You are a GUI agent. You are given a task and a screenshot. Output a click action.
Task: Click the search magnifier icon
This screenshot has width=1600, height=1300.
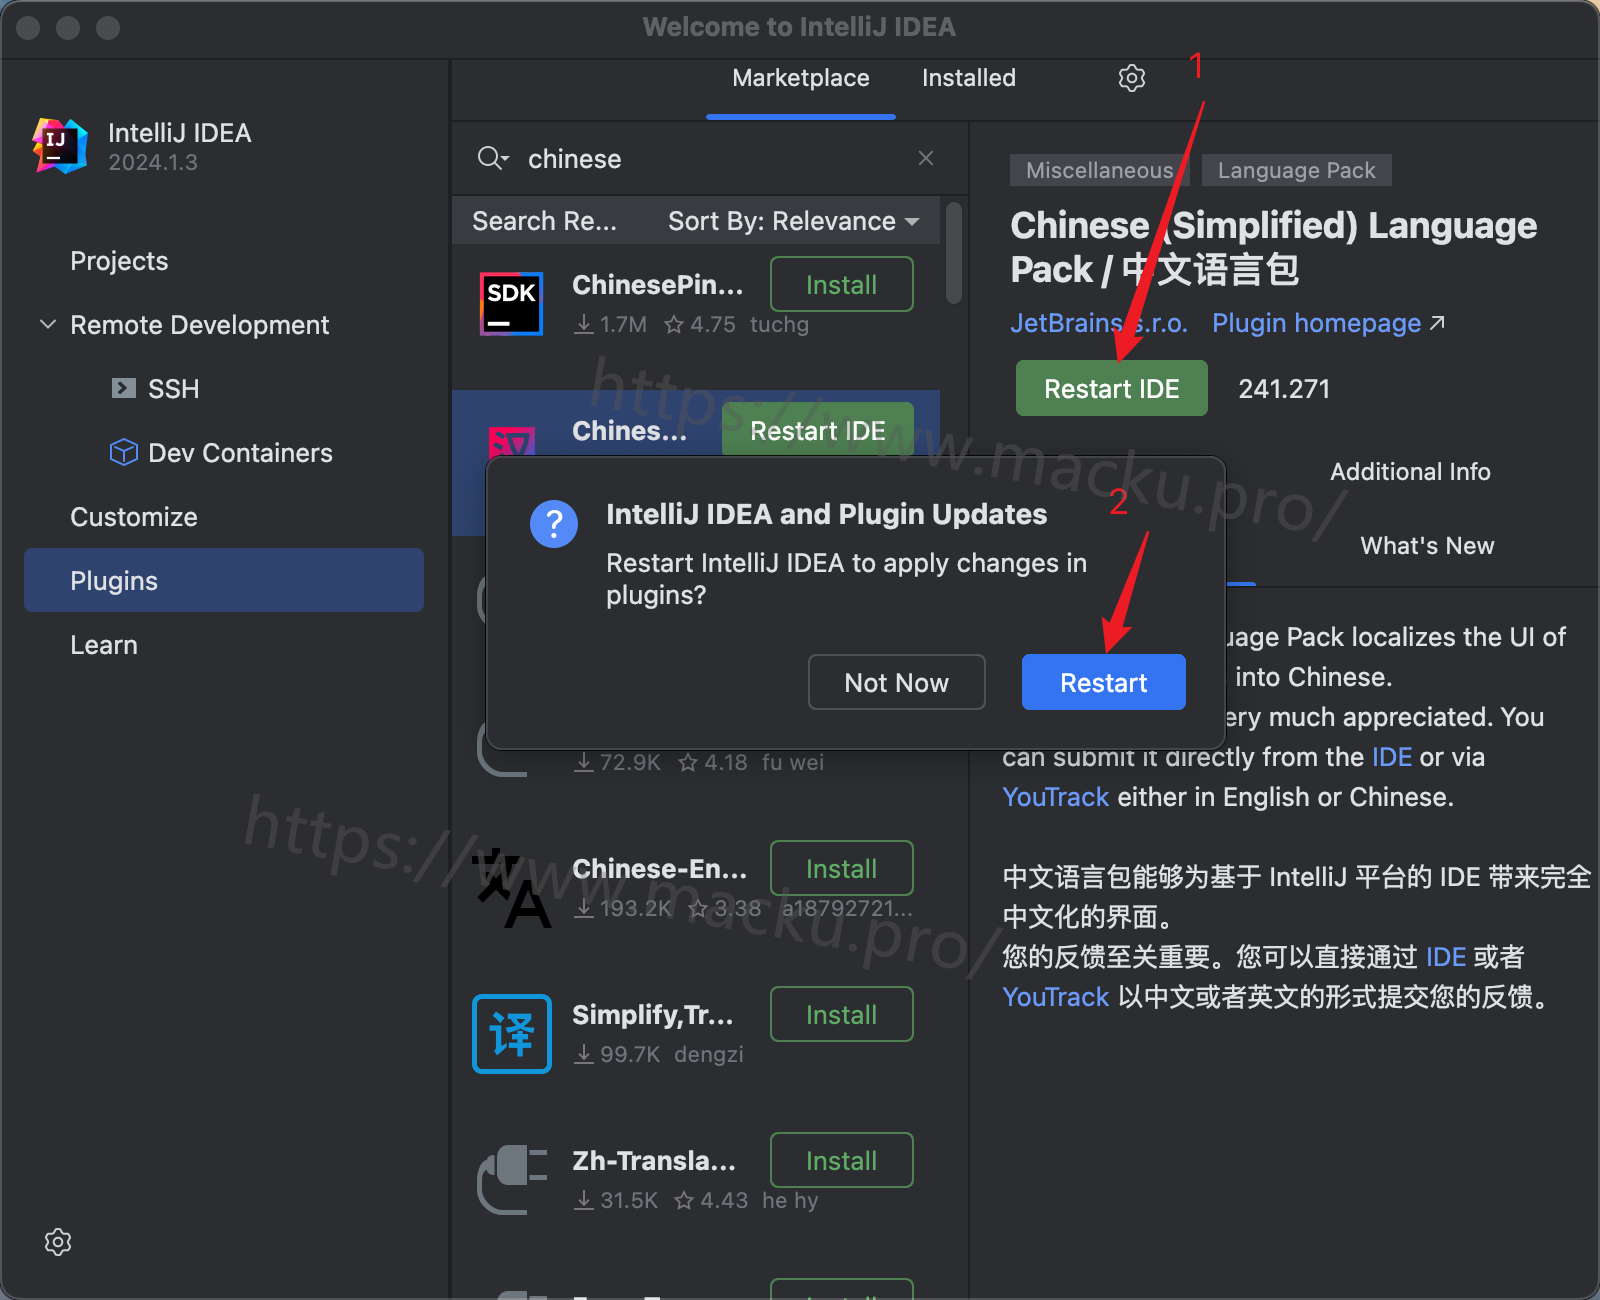(493, 158)
